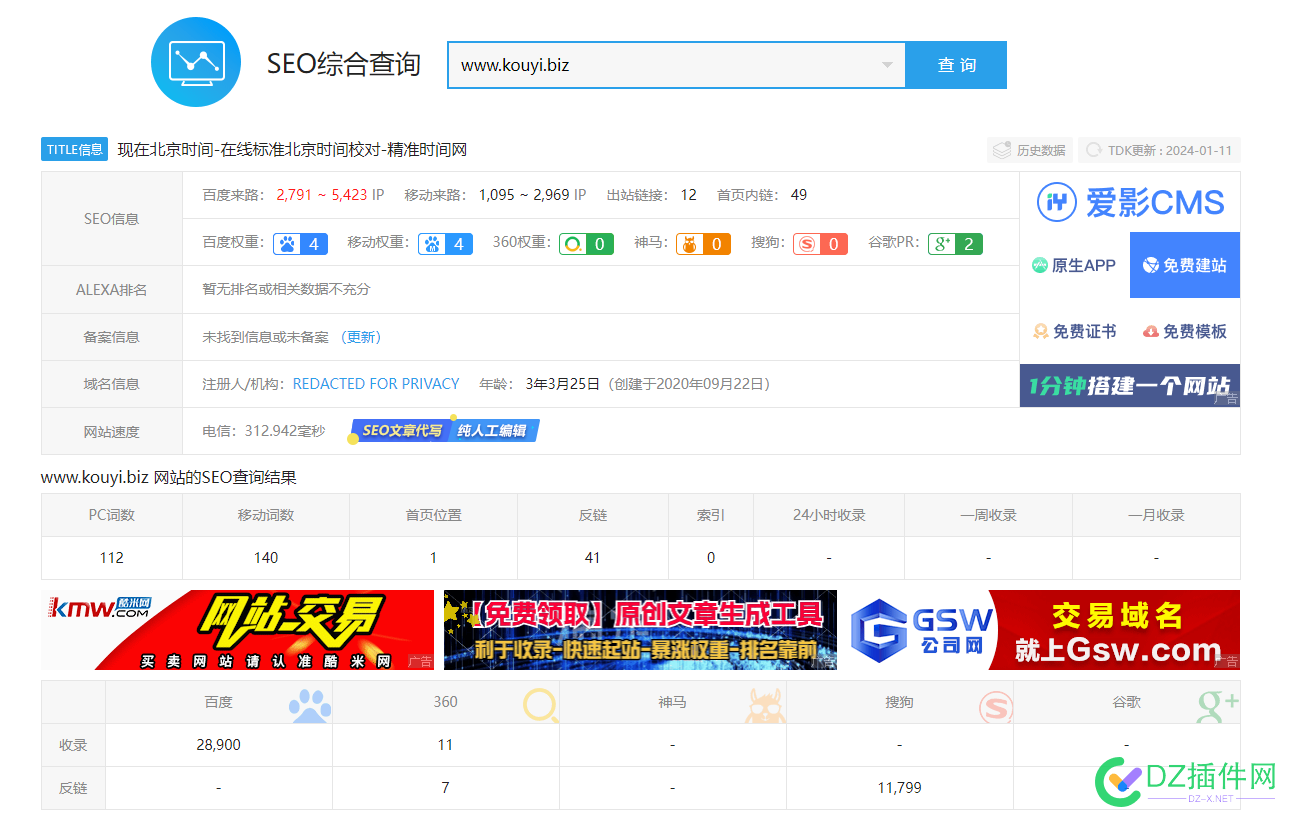
Task: Click the 原创文章生成工具 banner ad
Action: [x=640, y=630]
